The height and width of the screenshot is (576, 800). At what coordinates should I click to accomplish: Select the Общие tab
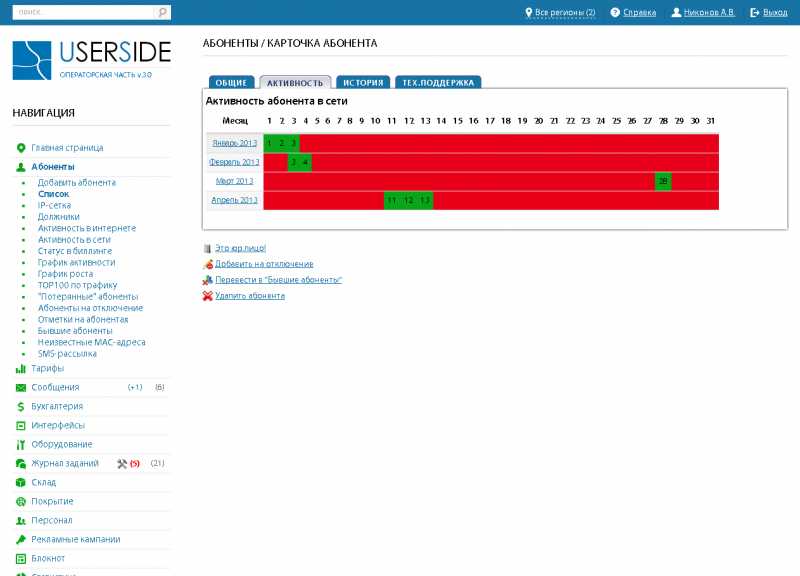click(231, 83)
